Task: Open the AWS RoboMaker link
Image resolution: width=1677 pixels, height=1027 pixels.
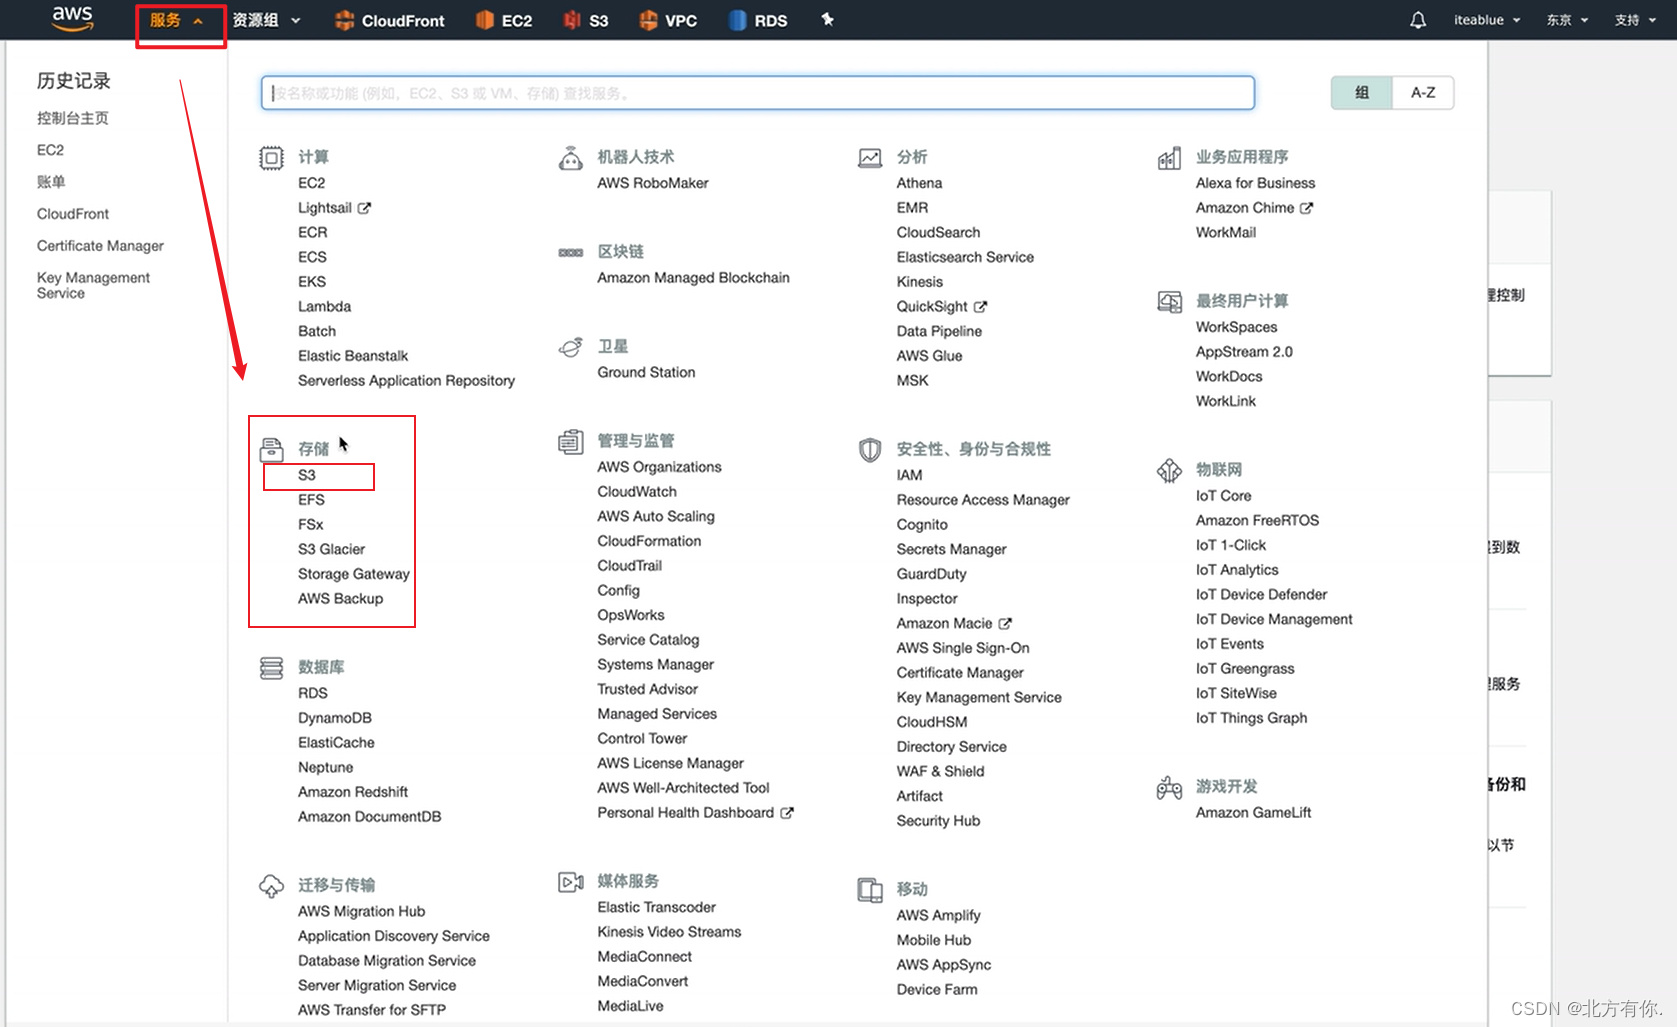Action: [652, 183]
